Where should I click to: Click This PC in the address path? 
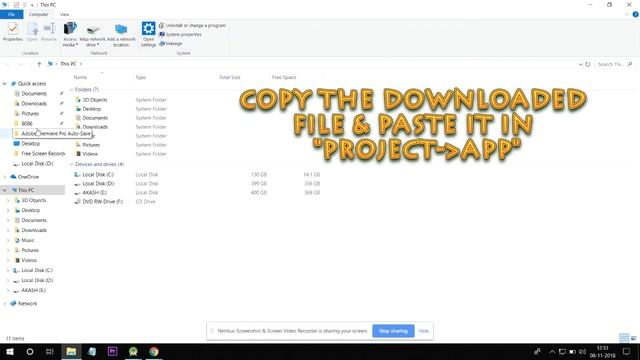point(68,64)
